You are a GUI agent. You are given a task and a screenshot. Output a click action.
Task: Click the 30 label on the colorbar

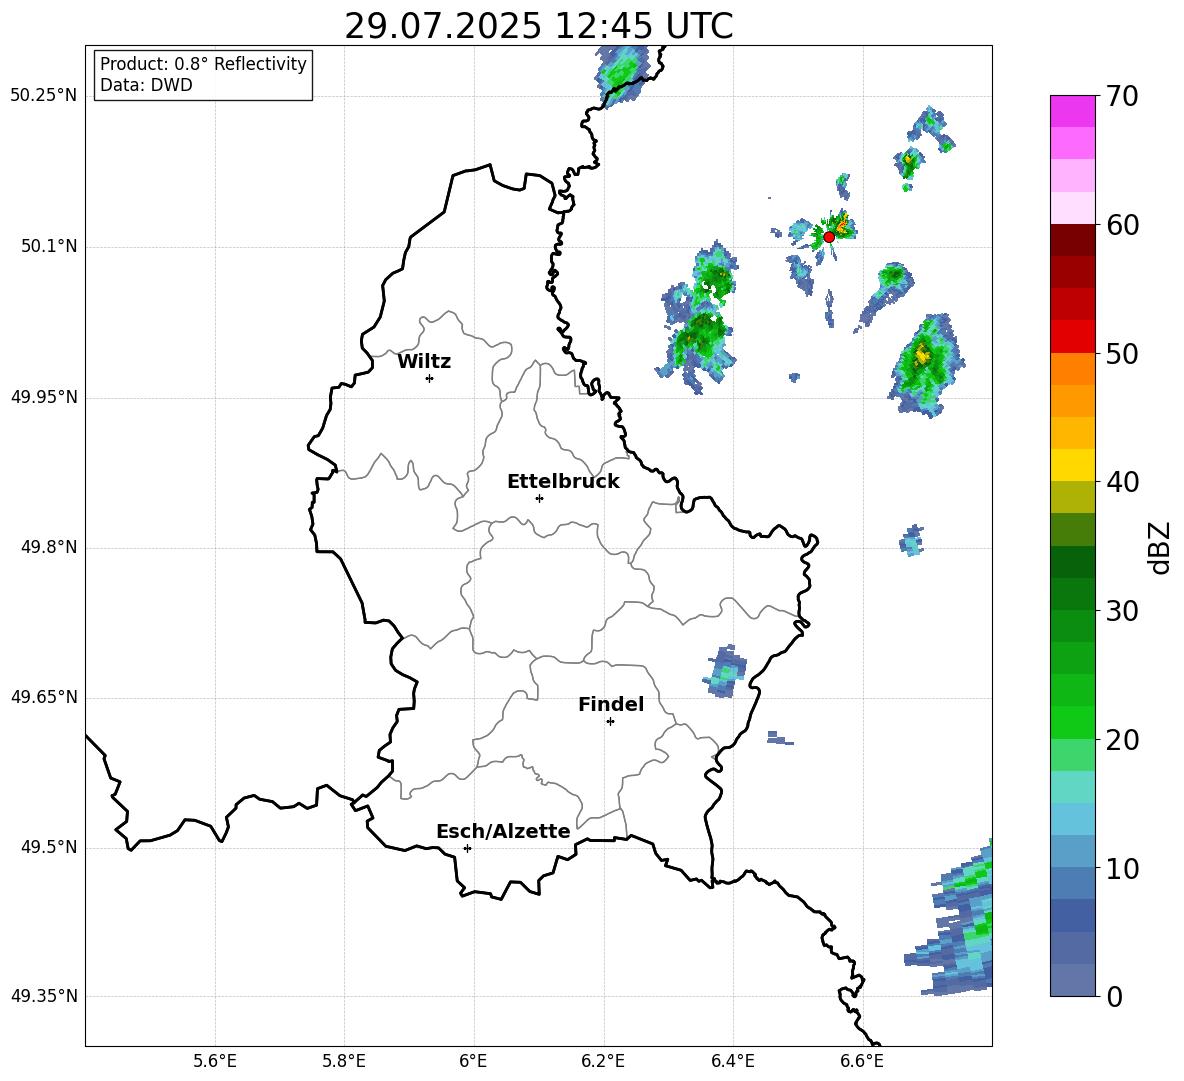tap(1122, 611)
